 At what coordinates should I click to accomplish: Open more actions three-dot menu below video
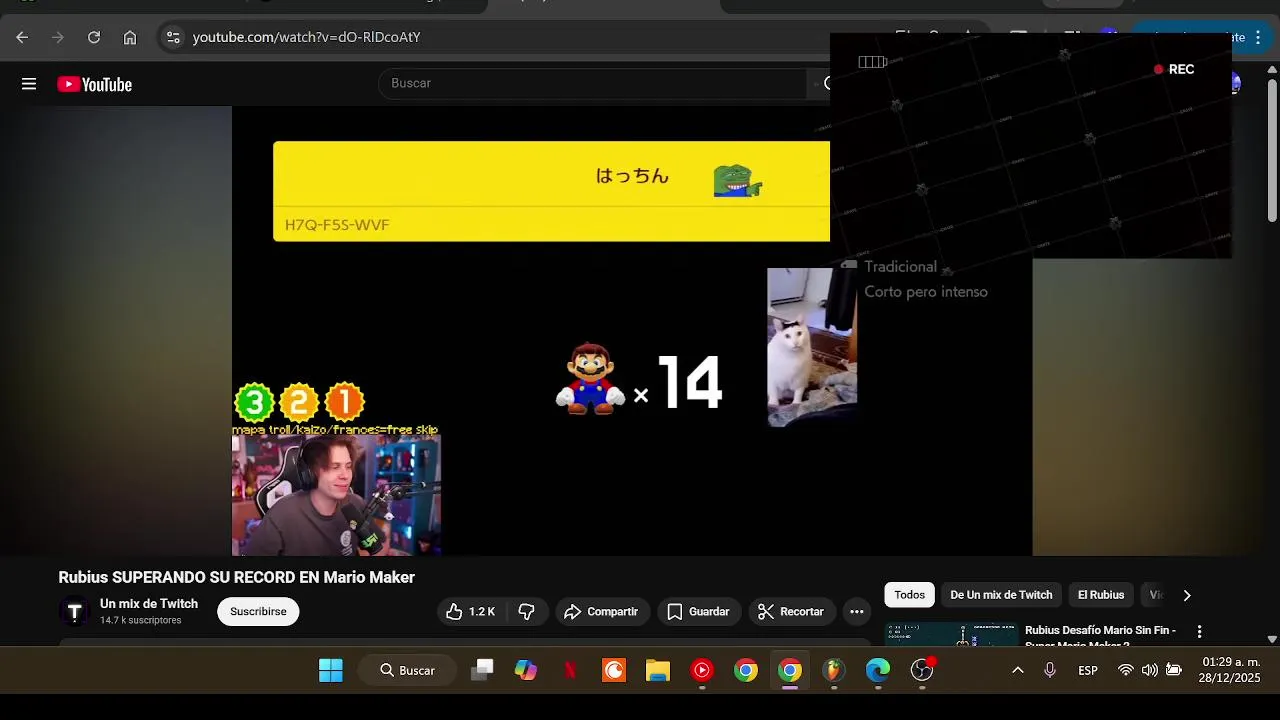[857, 611]
